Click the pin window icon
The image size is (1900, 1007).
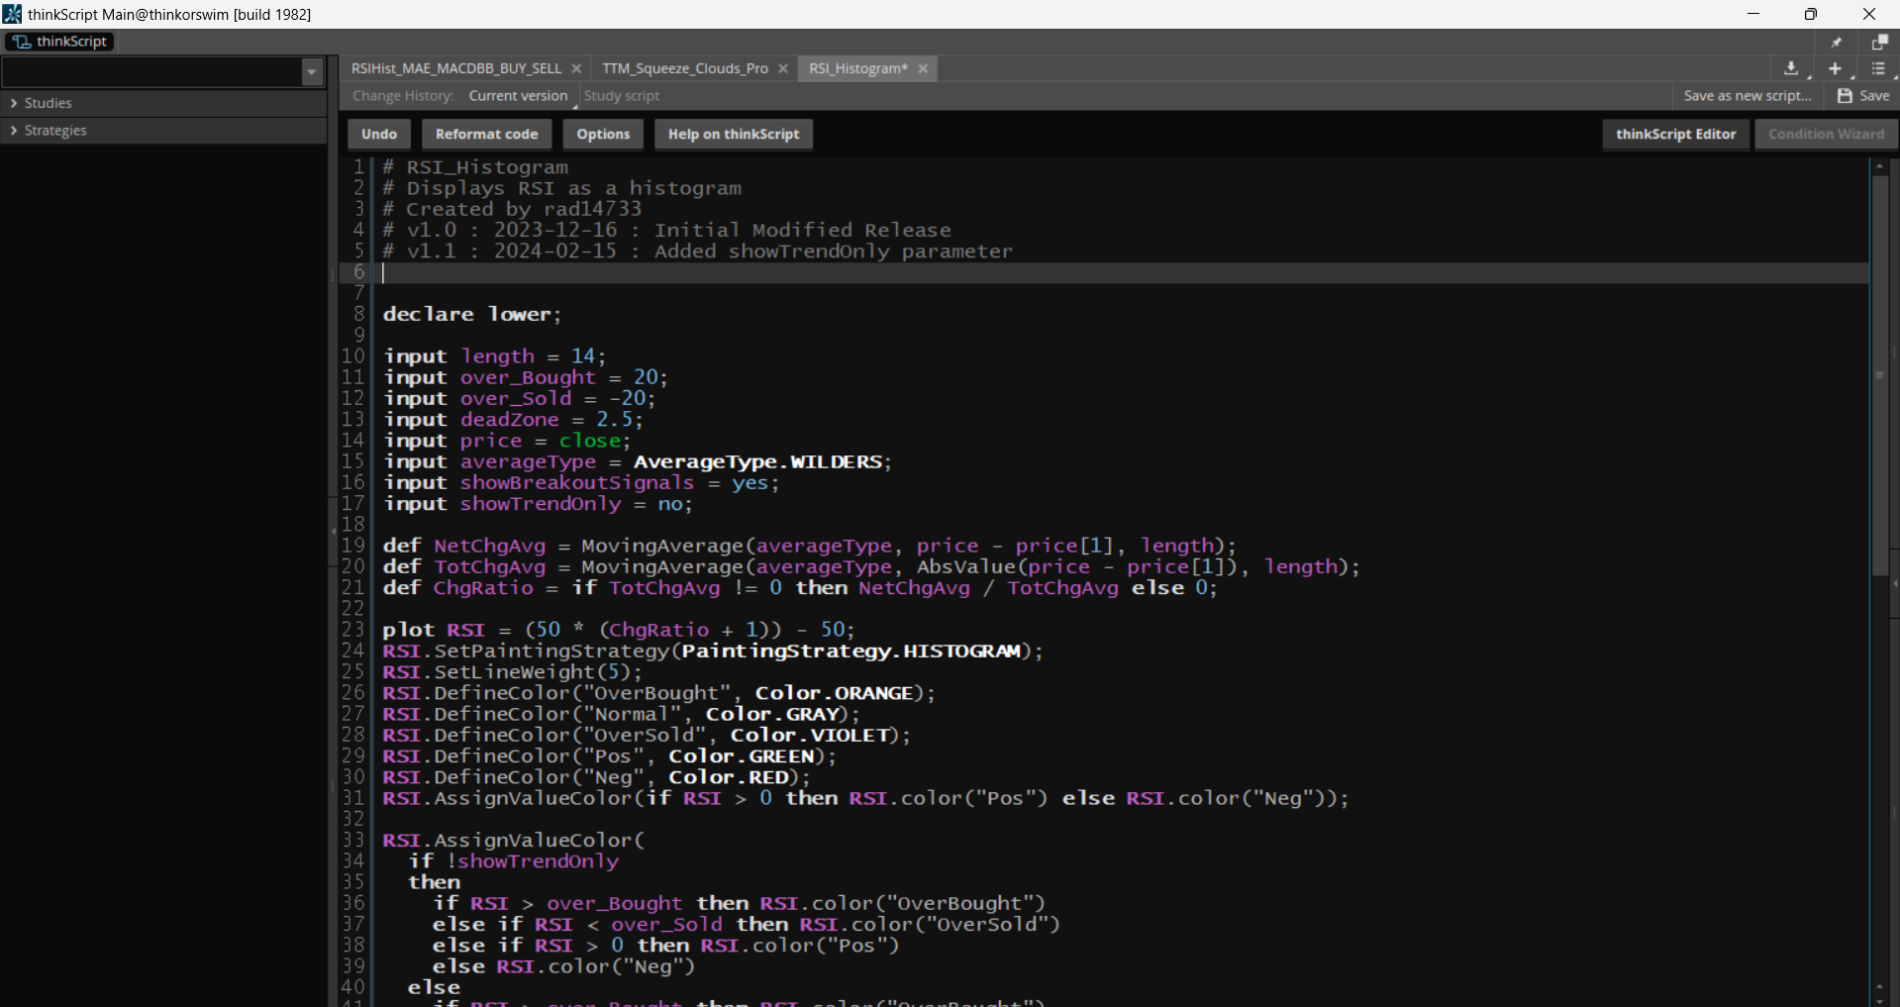tap(1836, 42)
